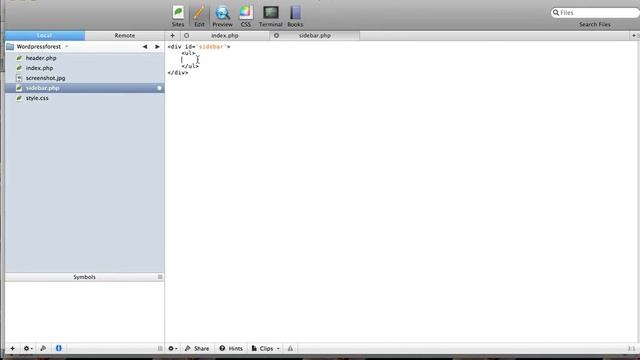Click the Wordpressforest folder icon
640x360 pixels.
[10, 47]
